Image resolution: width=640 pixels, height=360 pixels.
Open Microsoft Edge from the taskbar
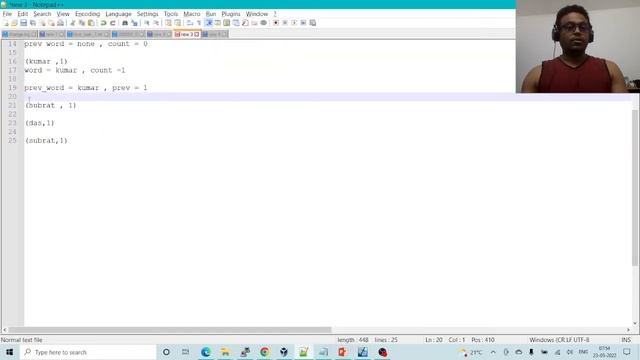[x=206, y=352]
